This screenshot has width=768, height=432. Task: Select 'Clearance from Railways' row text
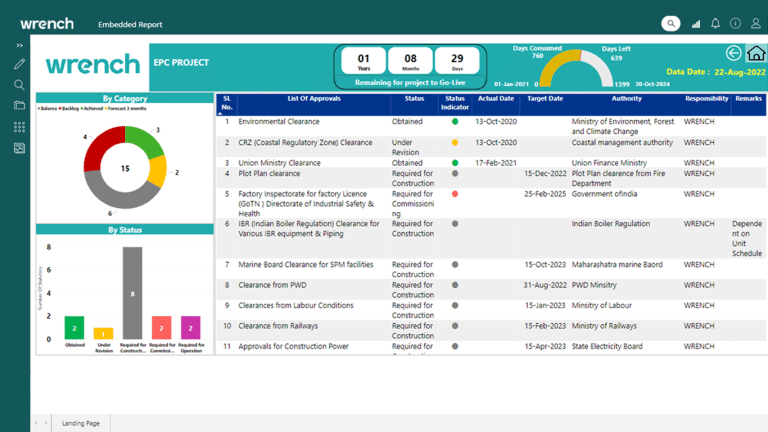click(278, 326)
